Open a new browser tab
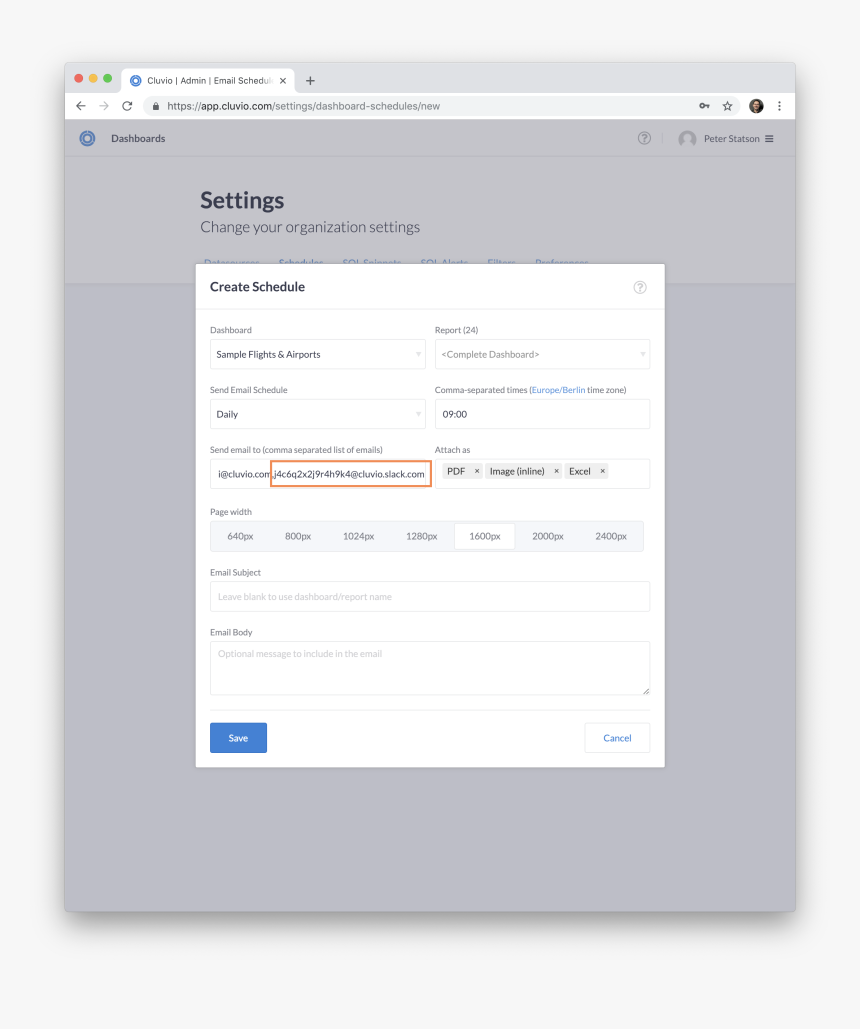Image resolution: width=860 pixels, height=1029 pixels. pos(310,81)
